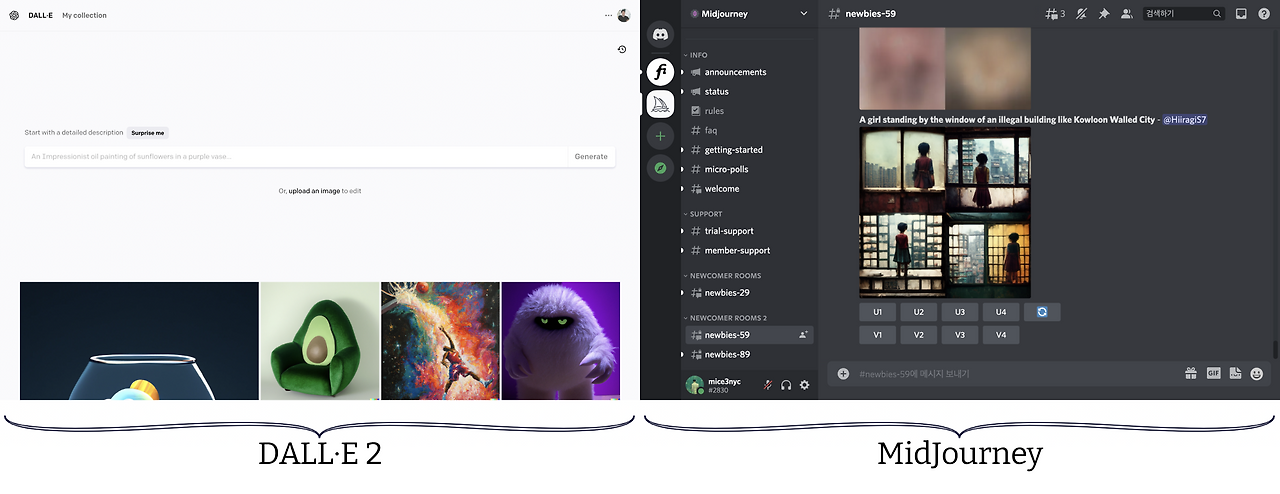
Task: Click the V4 variation button
Action: click(x=1000, y=335)
